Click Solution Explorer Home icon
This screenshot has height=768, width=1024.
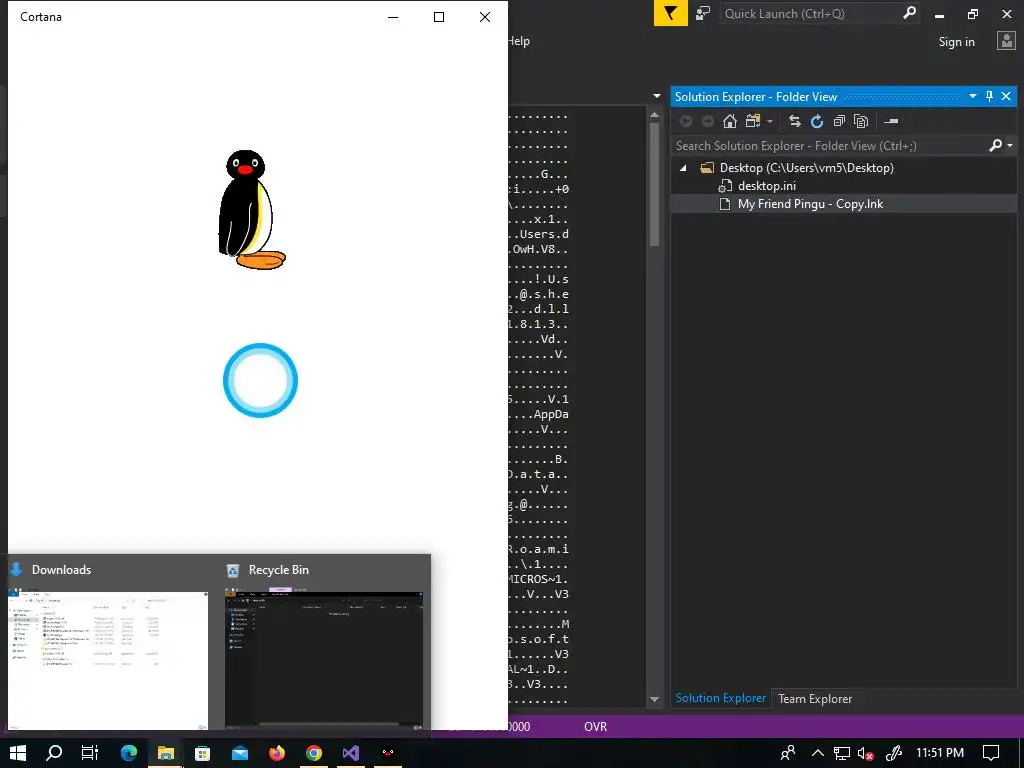pyautogui.click(x=729, y=121)
